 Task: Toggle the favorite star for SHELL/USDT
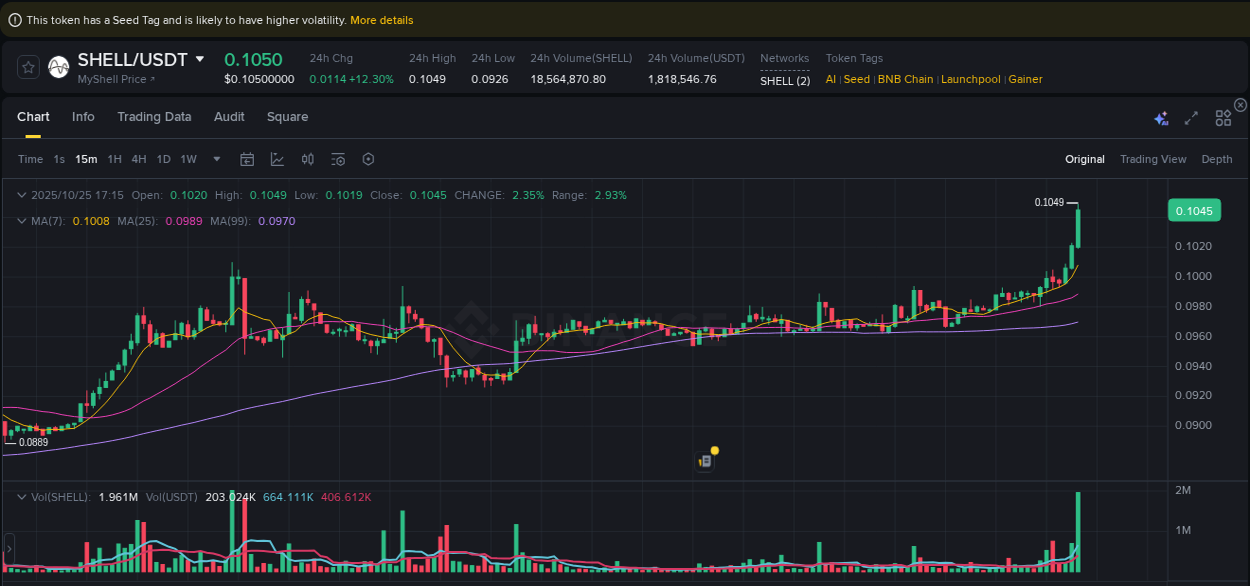(x=28, y=67)
